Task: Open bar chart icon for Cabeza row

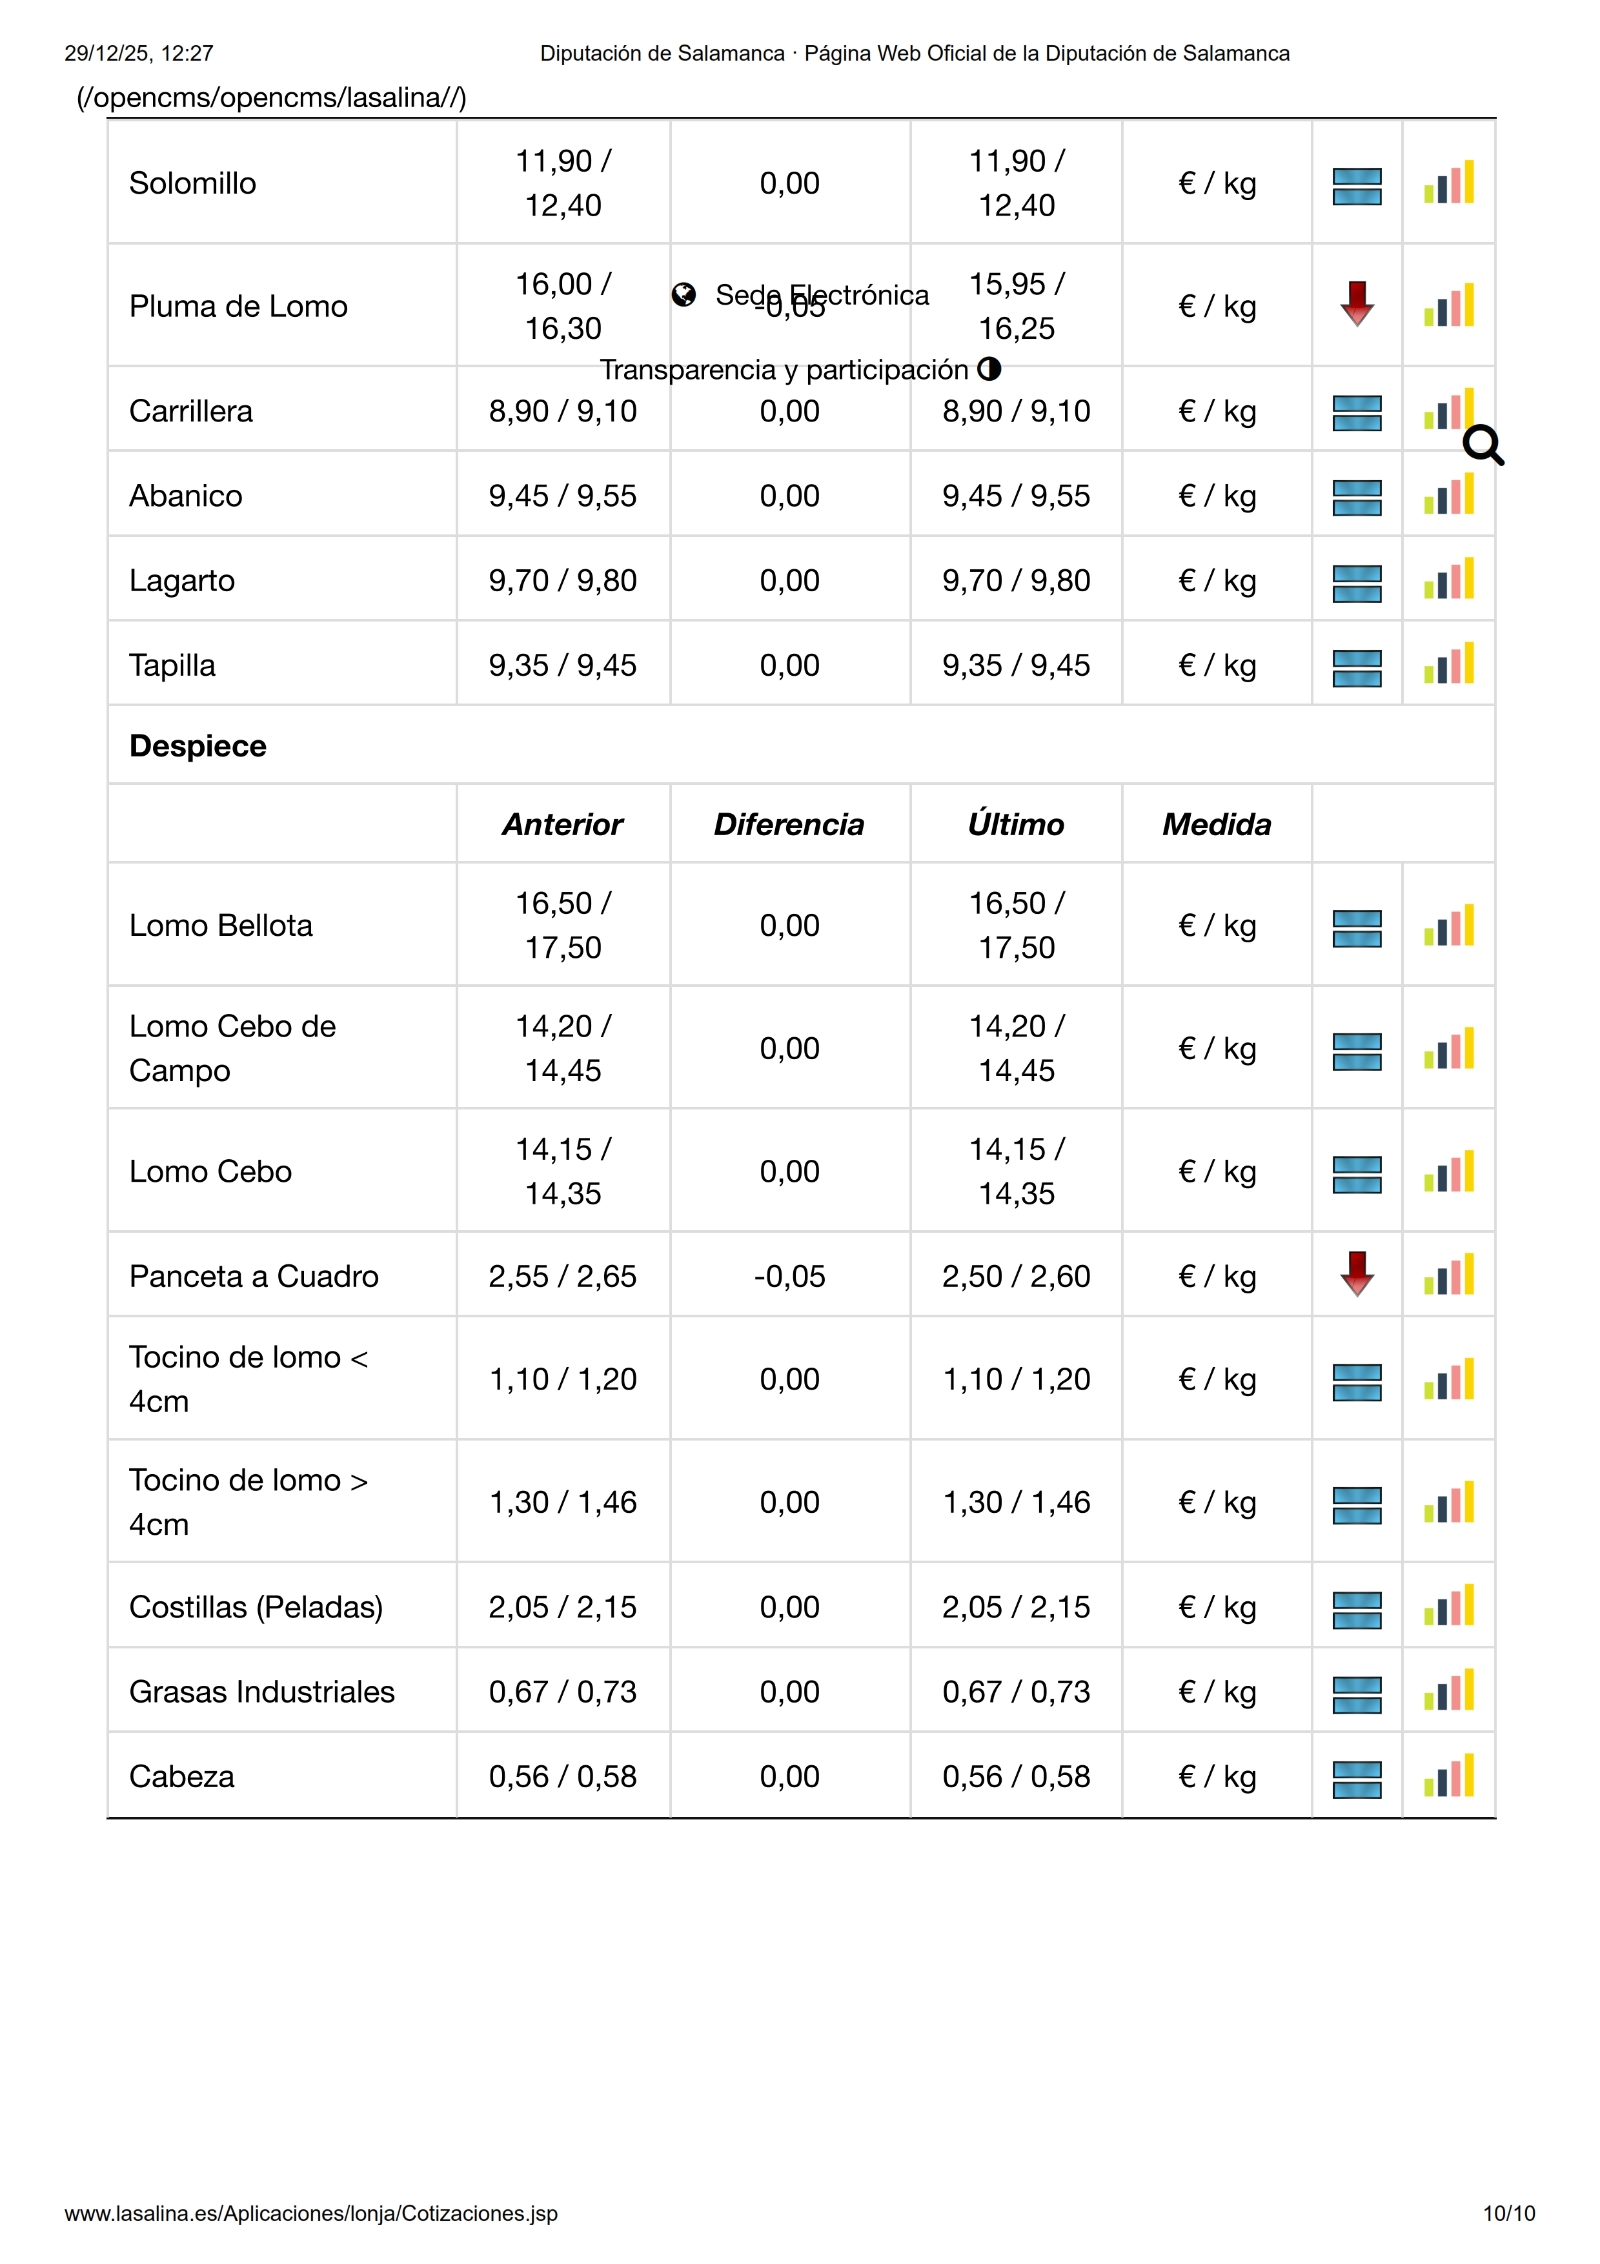Action: coord(1449,1776)
